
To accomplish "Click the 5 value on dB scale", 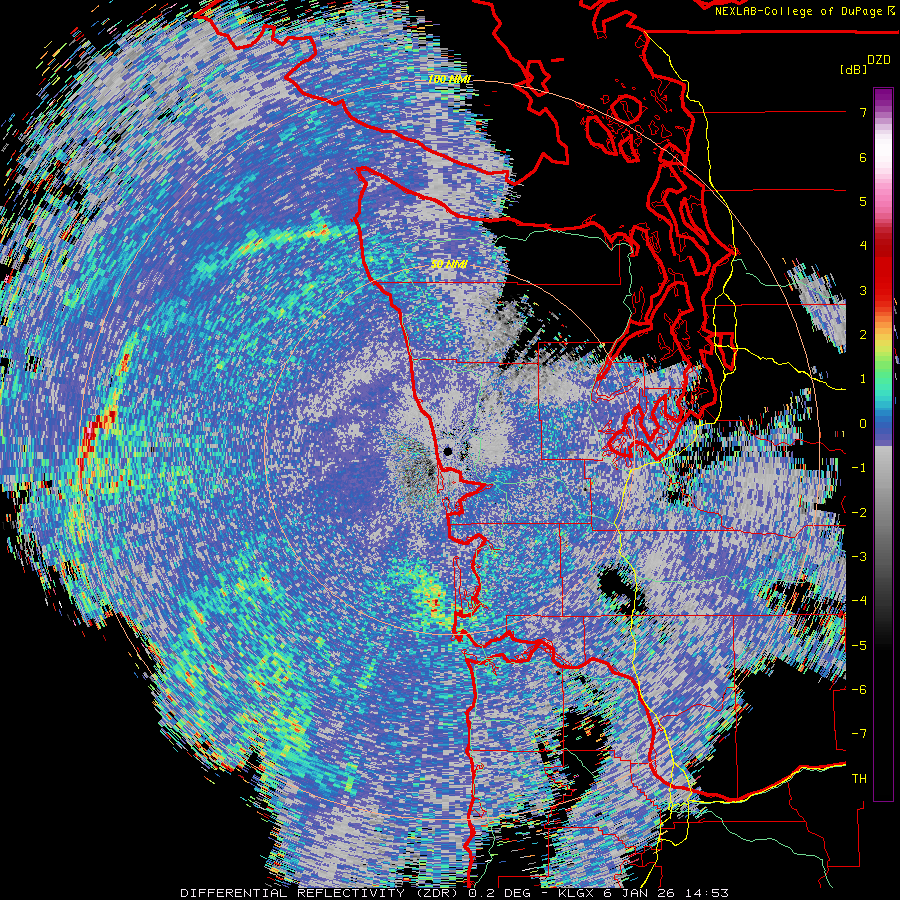I will click(x=863, y=201).
